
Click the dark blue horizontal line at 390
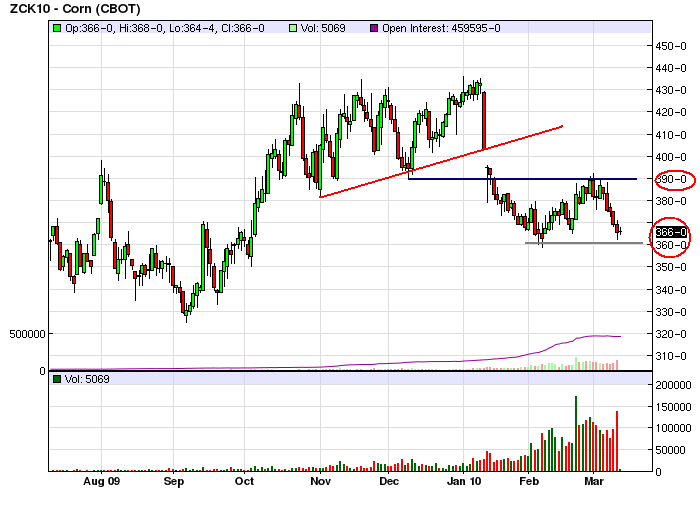522,179
